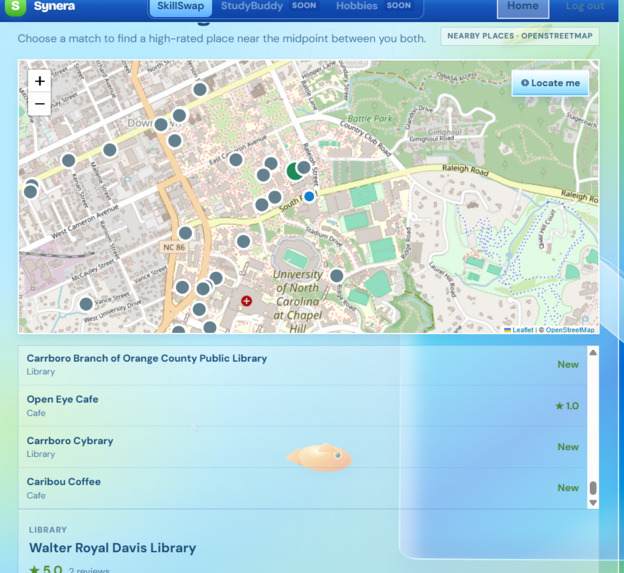624x573 pixels.
Task: Click the places list scroll-up arrow
Action: point(593,352)
